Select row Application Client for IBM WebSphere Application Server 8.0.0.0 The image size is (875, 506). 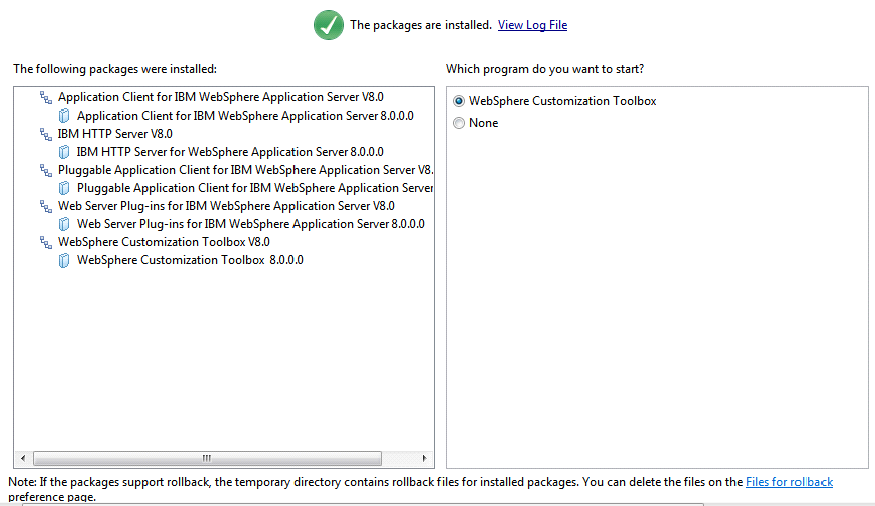pyautogui.click(x=246, y=116)
